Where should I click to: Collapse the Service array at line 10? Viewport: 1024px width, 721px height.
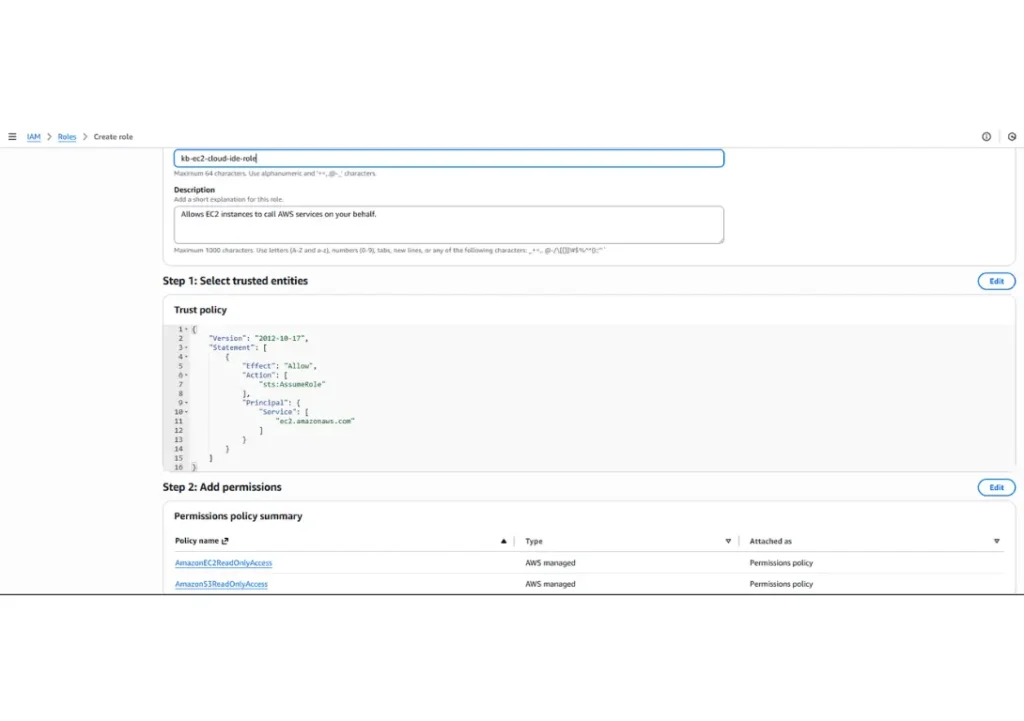pos(186,412)
